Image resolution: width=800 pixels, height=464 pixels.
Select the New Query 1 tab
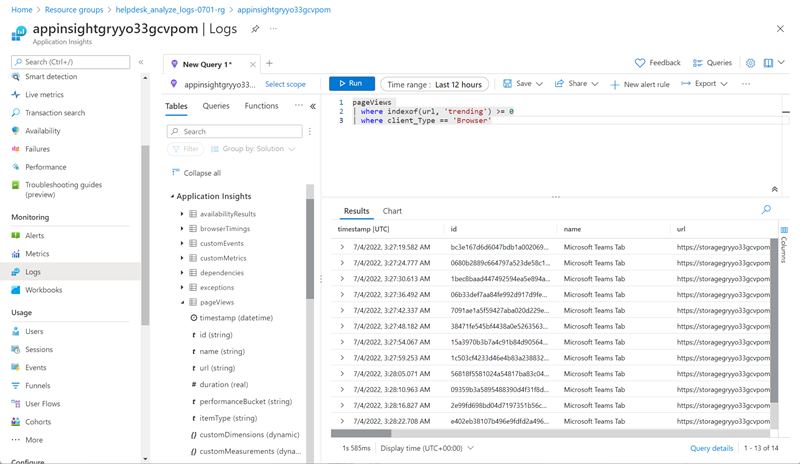coord(207,64)
